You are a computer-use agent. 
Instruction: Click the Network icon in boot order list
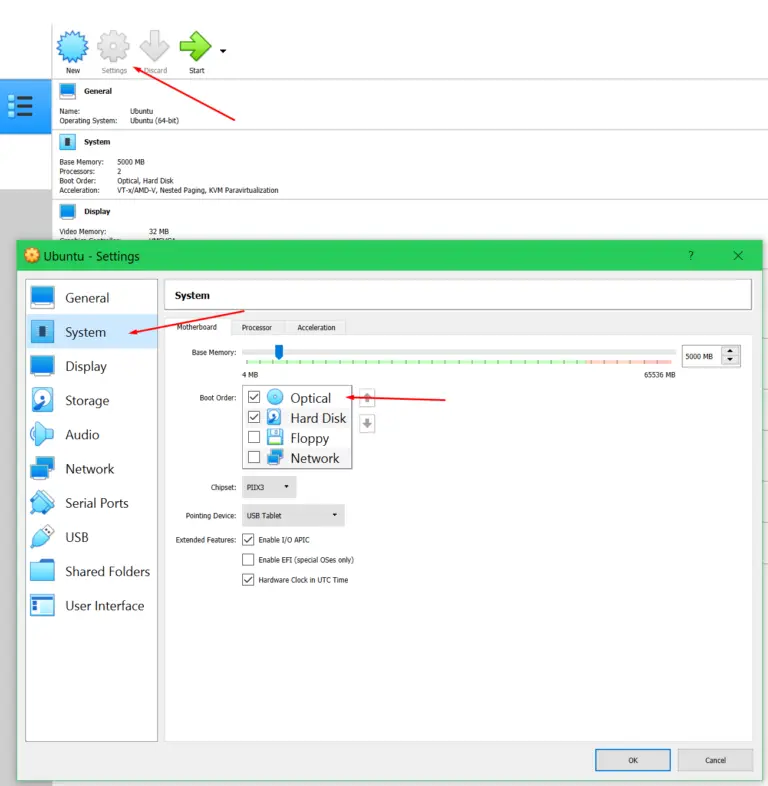275,457
